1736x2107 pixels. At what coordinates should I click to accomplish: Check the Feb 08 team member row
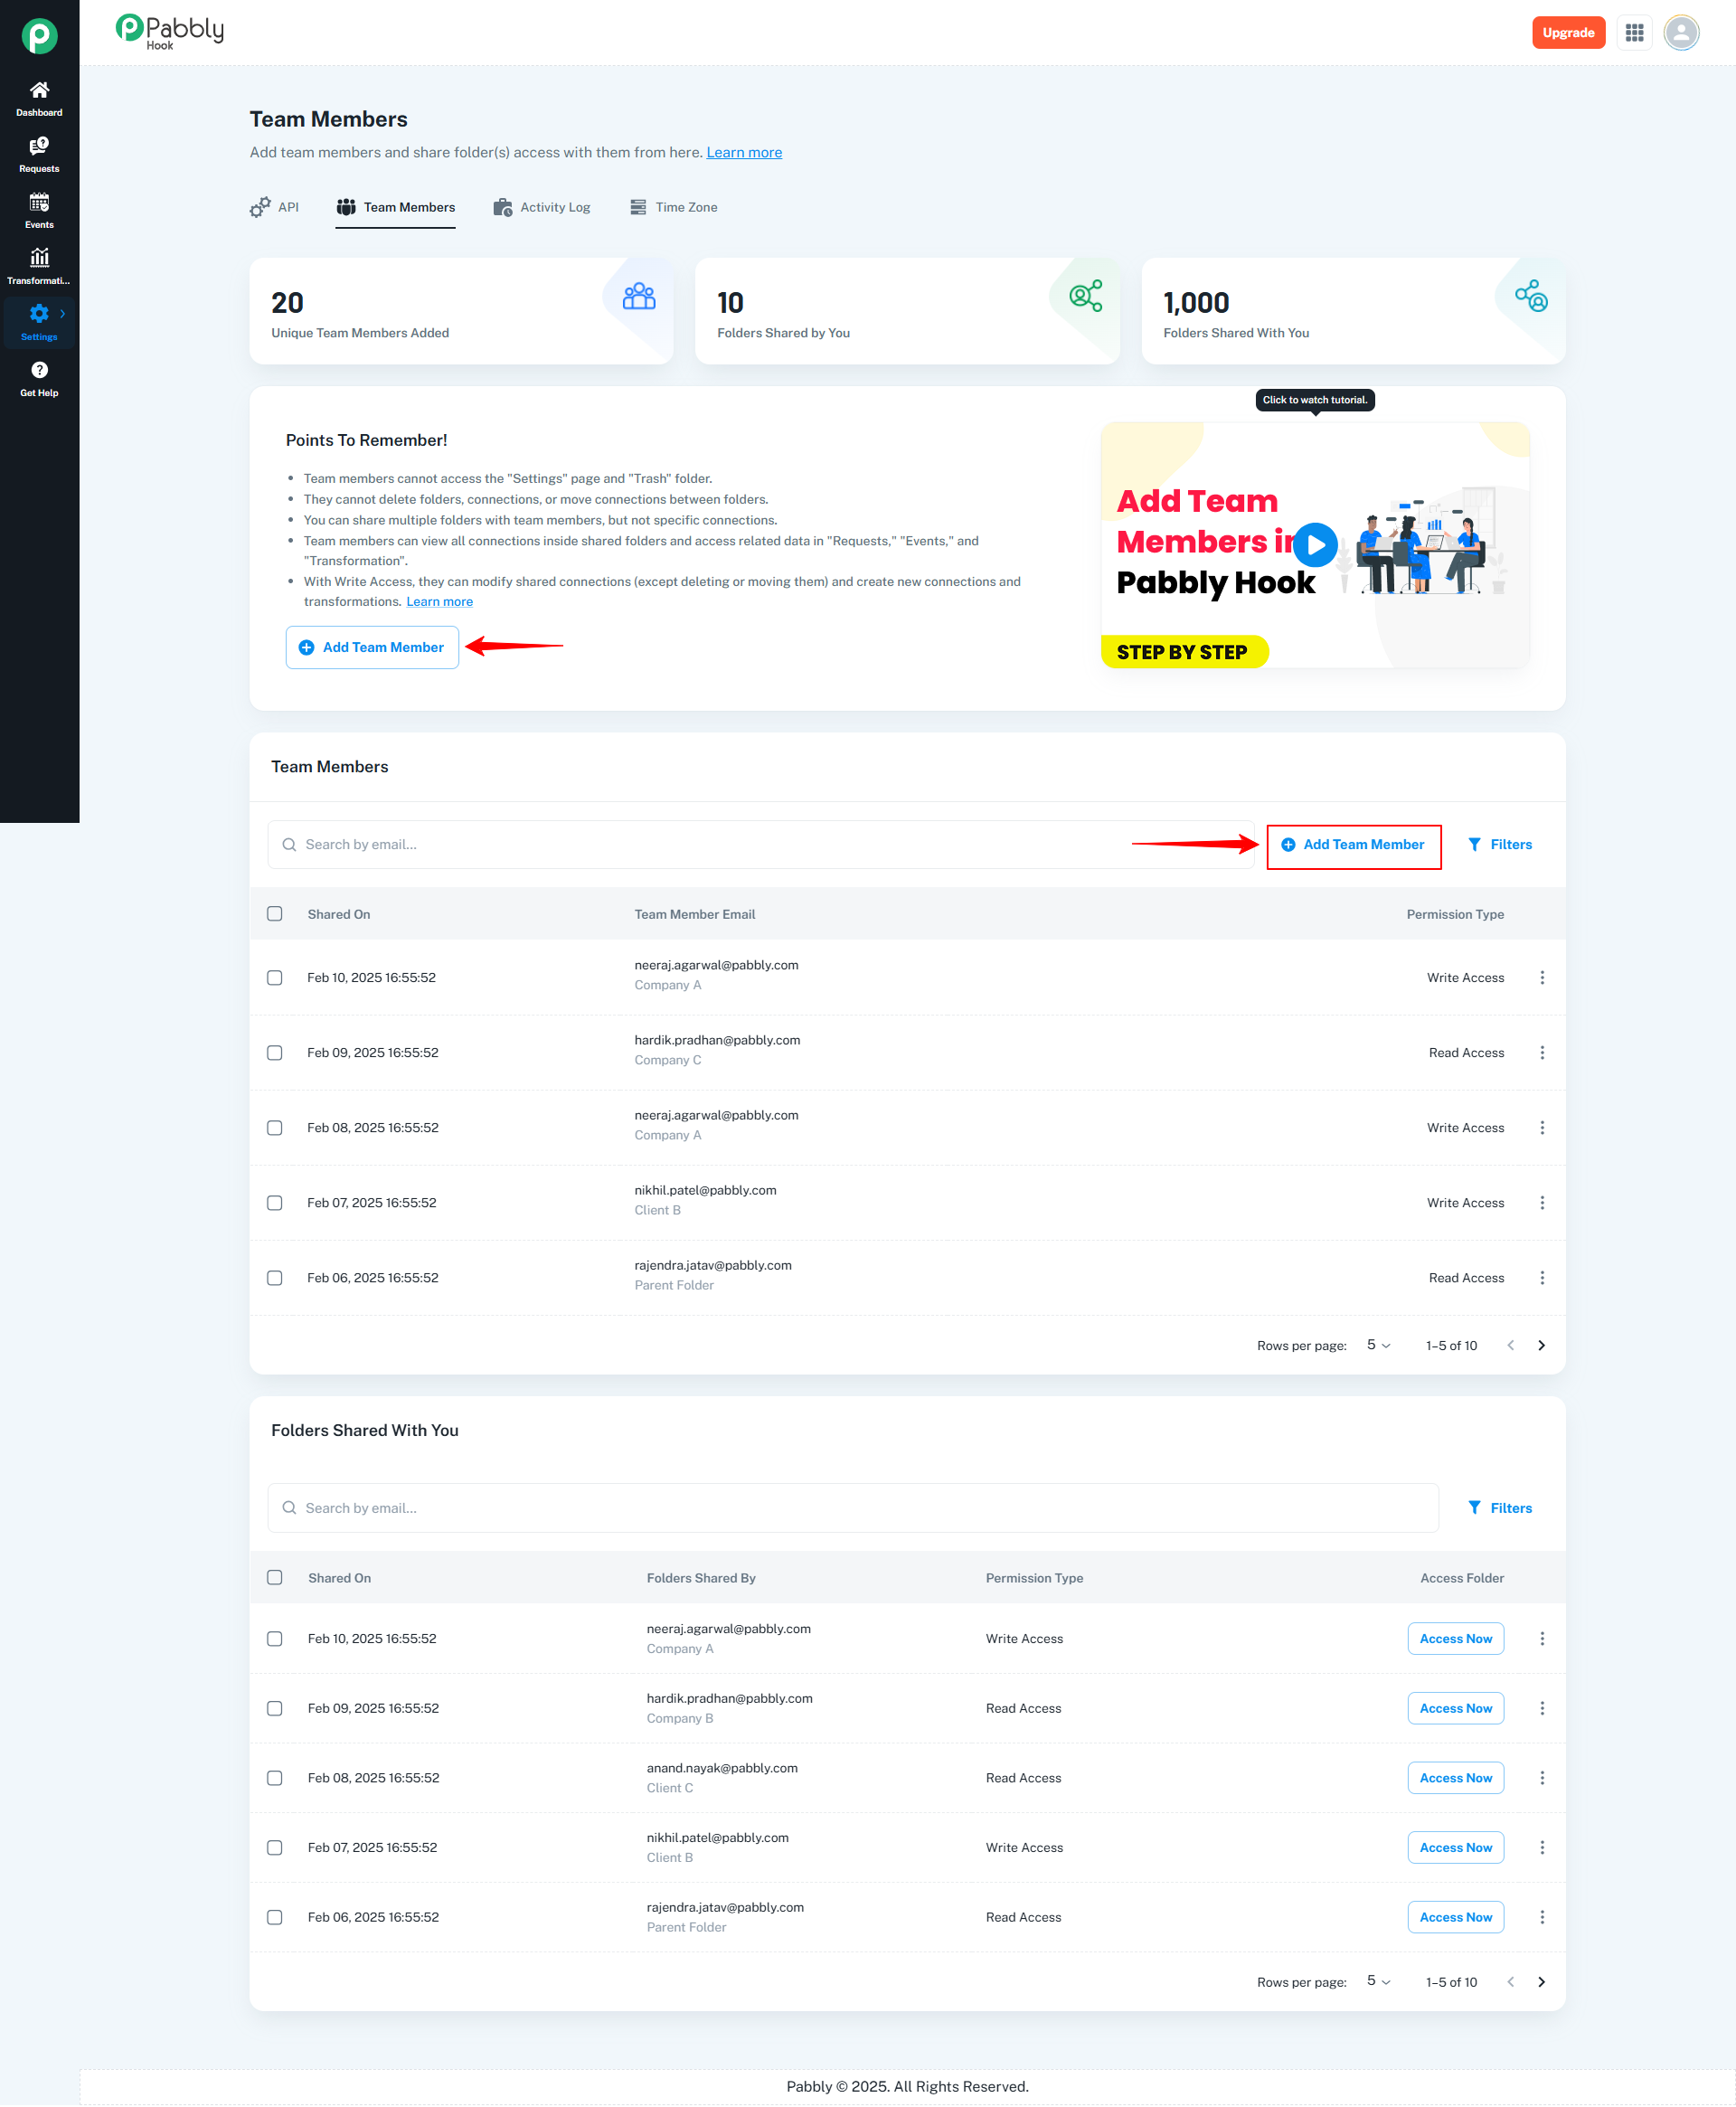tap(275, 1127)
